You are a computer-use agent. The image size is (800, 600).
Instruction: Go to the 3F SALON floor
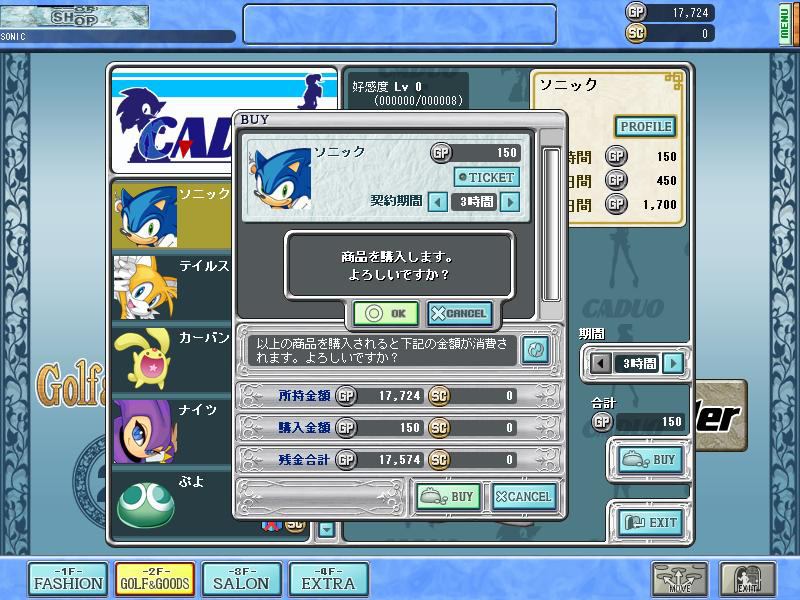pos(241,579)
